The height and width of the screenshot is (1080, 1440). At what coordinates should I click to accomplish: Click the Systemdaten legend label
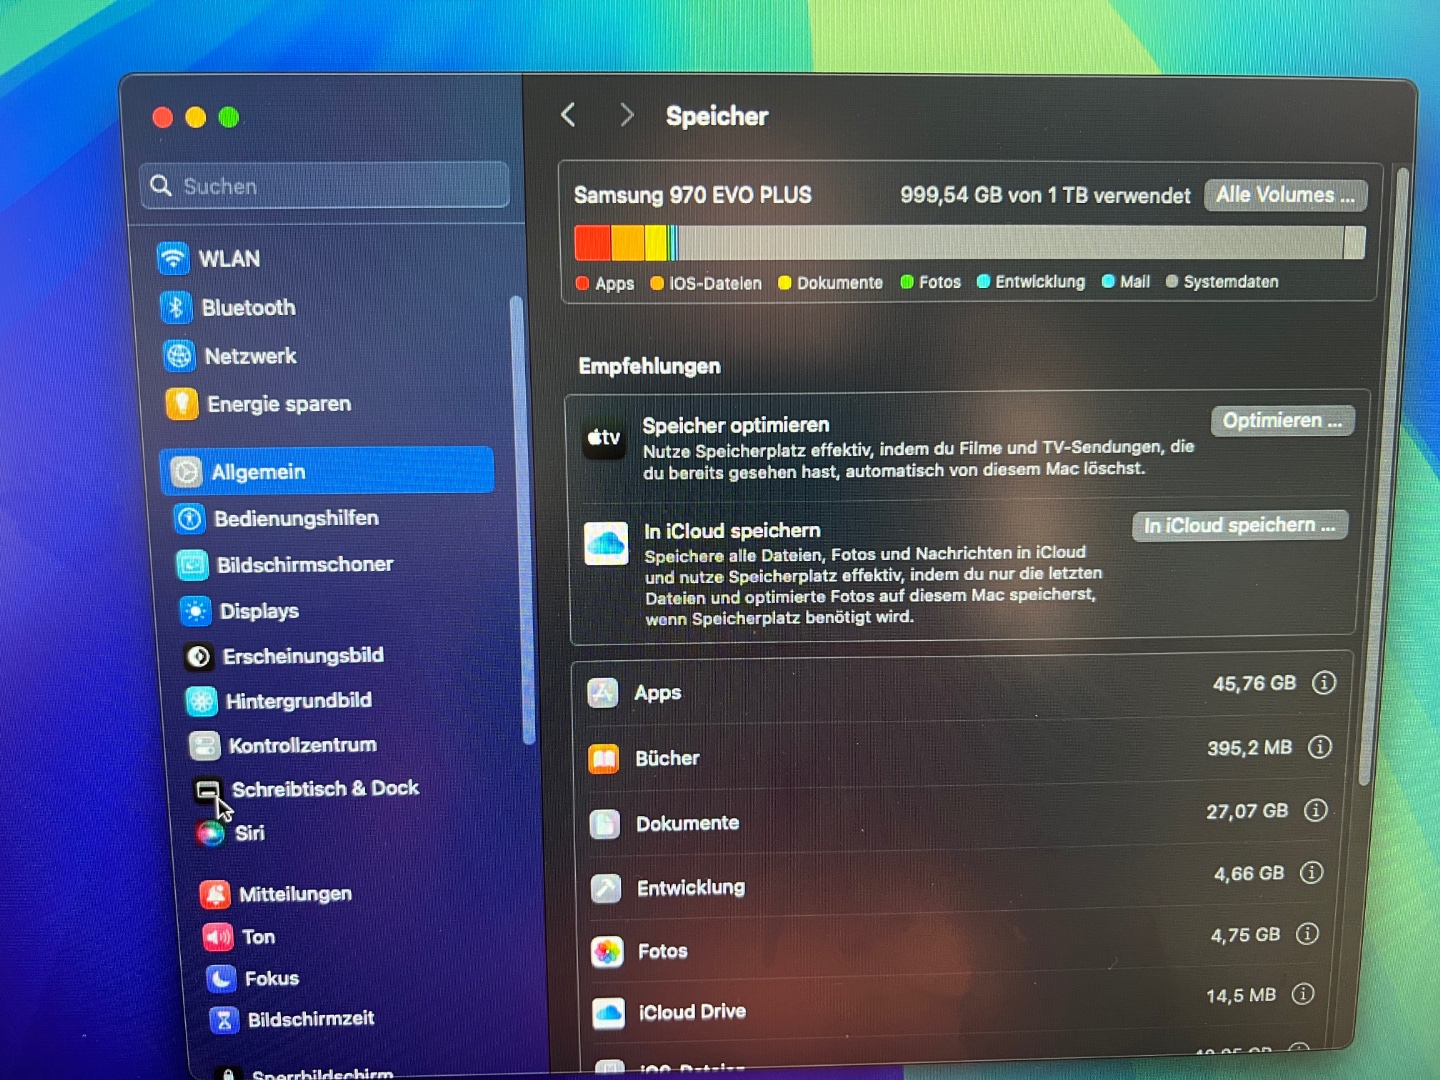click(x=1231, y=282)
